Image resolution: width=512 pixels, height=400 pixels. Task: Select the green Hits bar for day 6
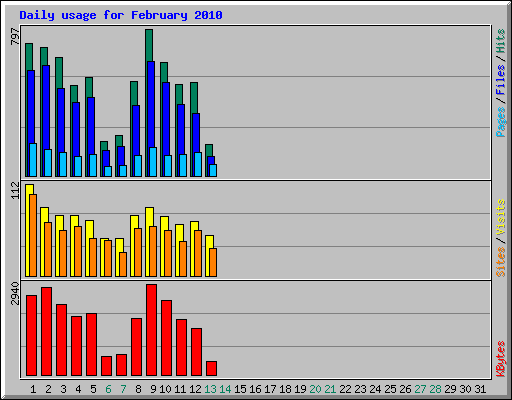(x=104, y=146)
